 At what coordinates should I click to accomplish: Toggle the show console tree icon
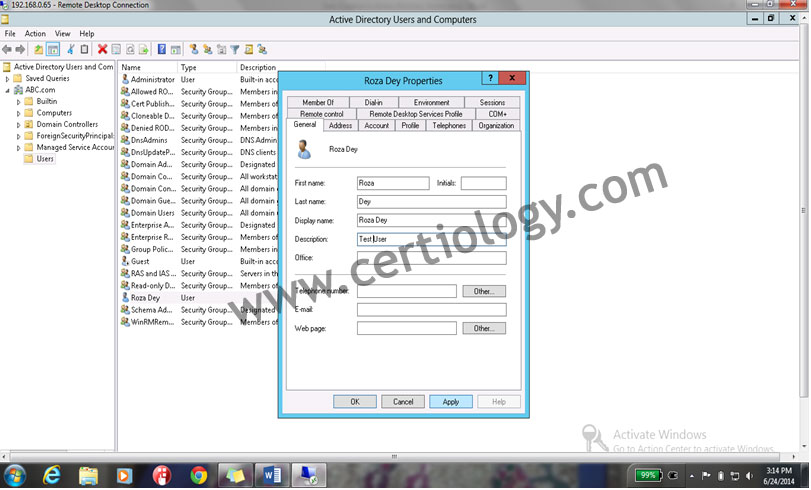[x=53, y=50]
